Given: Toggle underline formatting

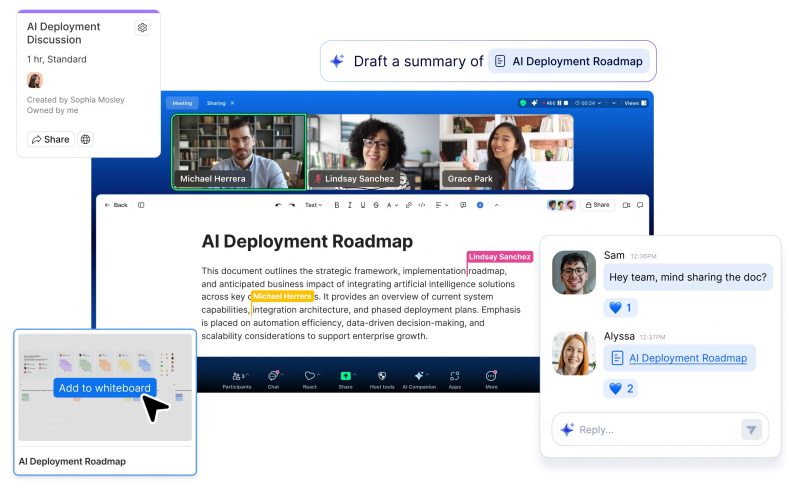Looking at the screenshot, I should (x=363, y=205).
